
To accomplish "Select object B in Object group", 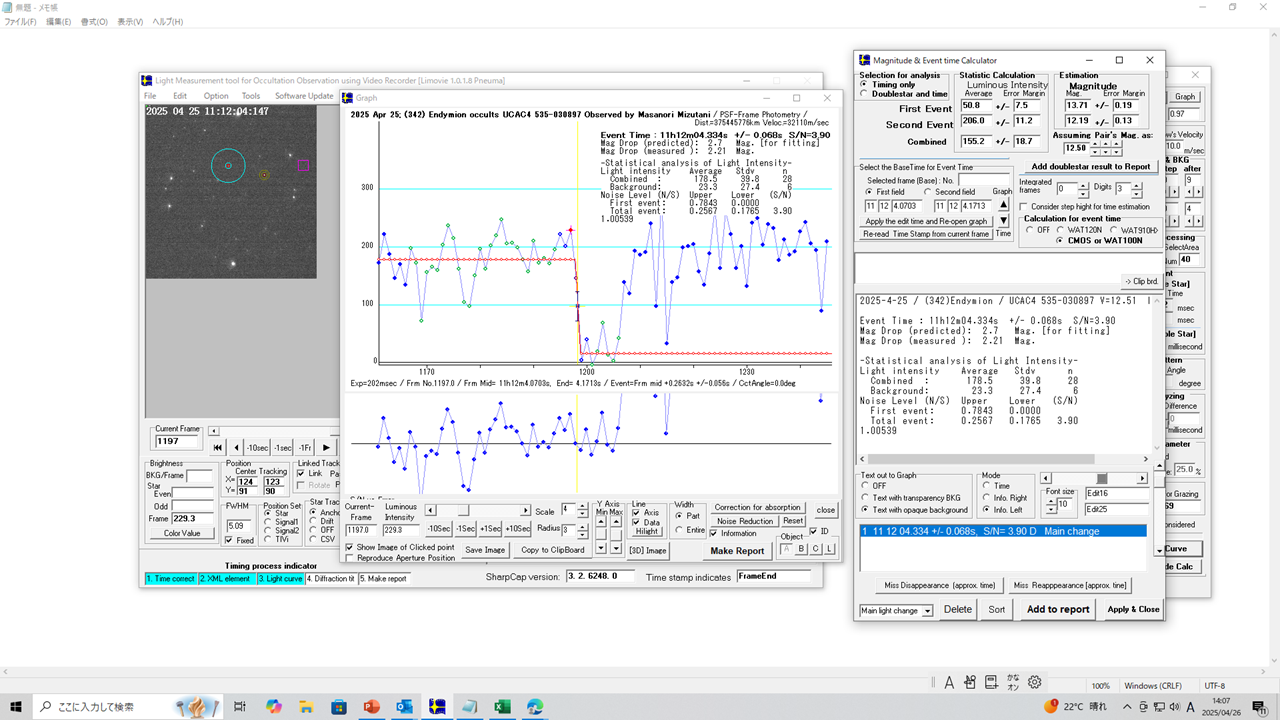I will point(801,548).
